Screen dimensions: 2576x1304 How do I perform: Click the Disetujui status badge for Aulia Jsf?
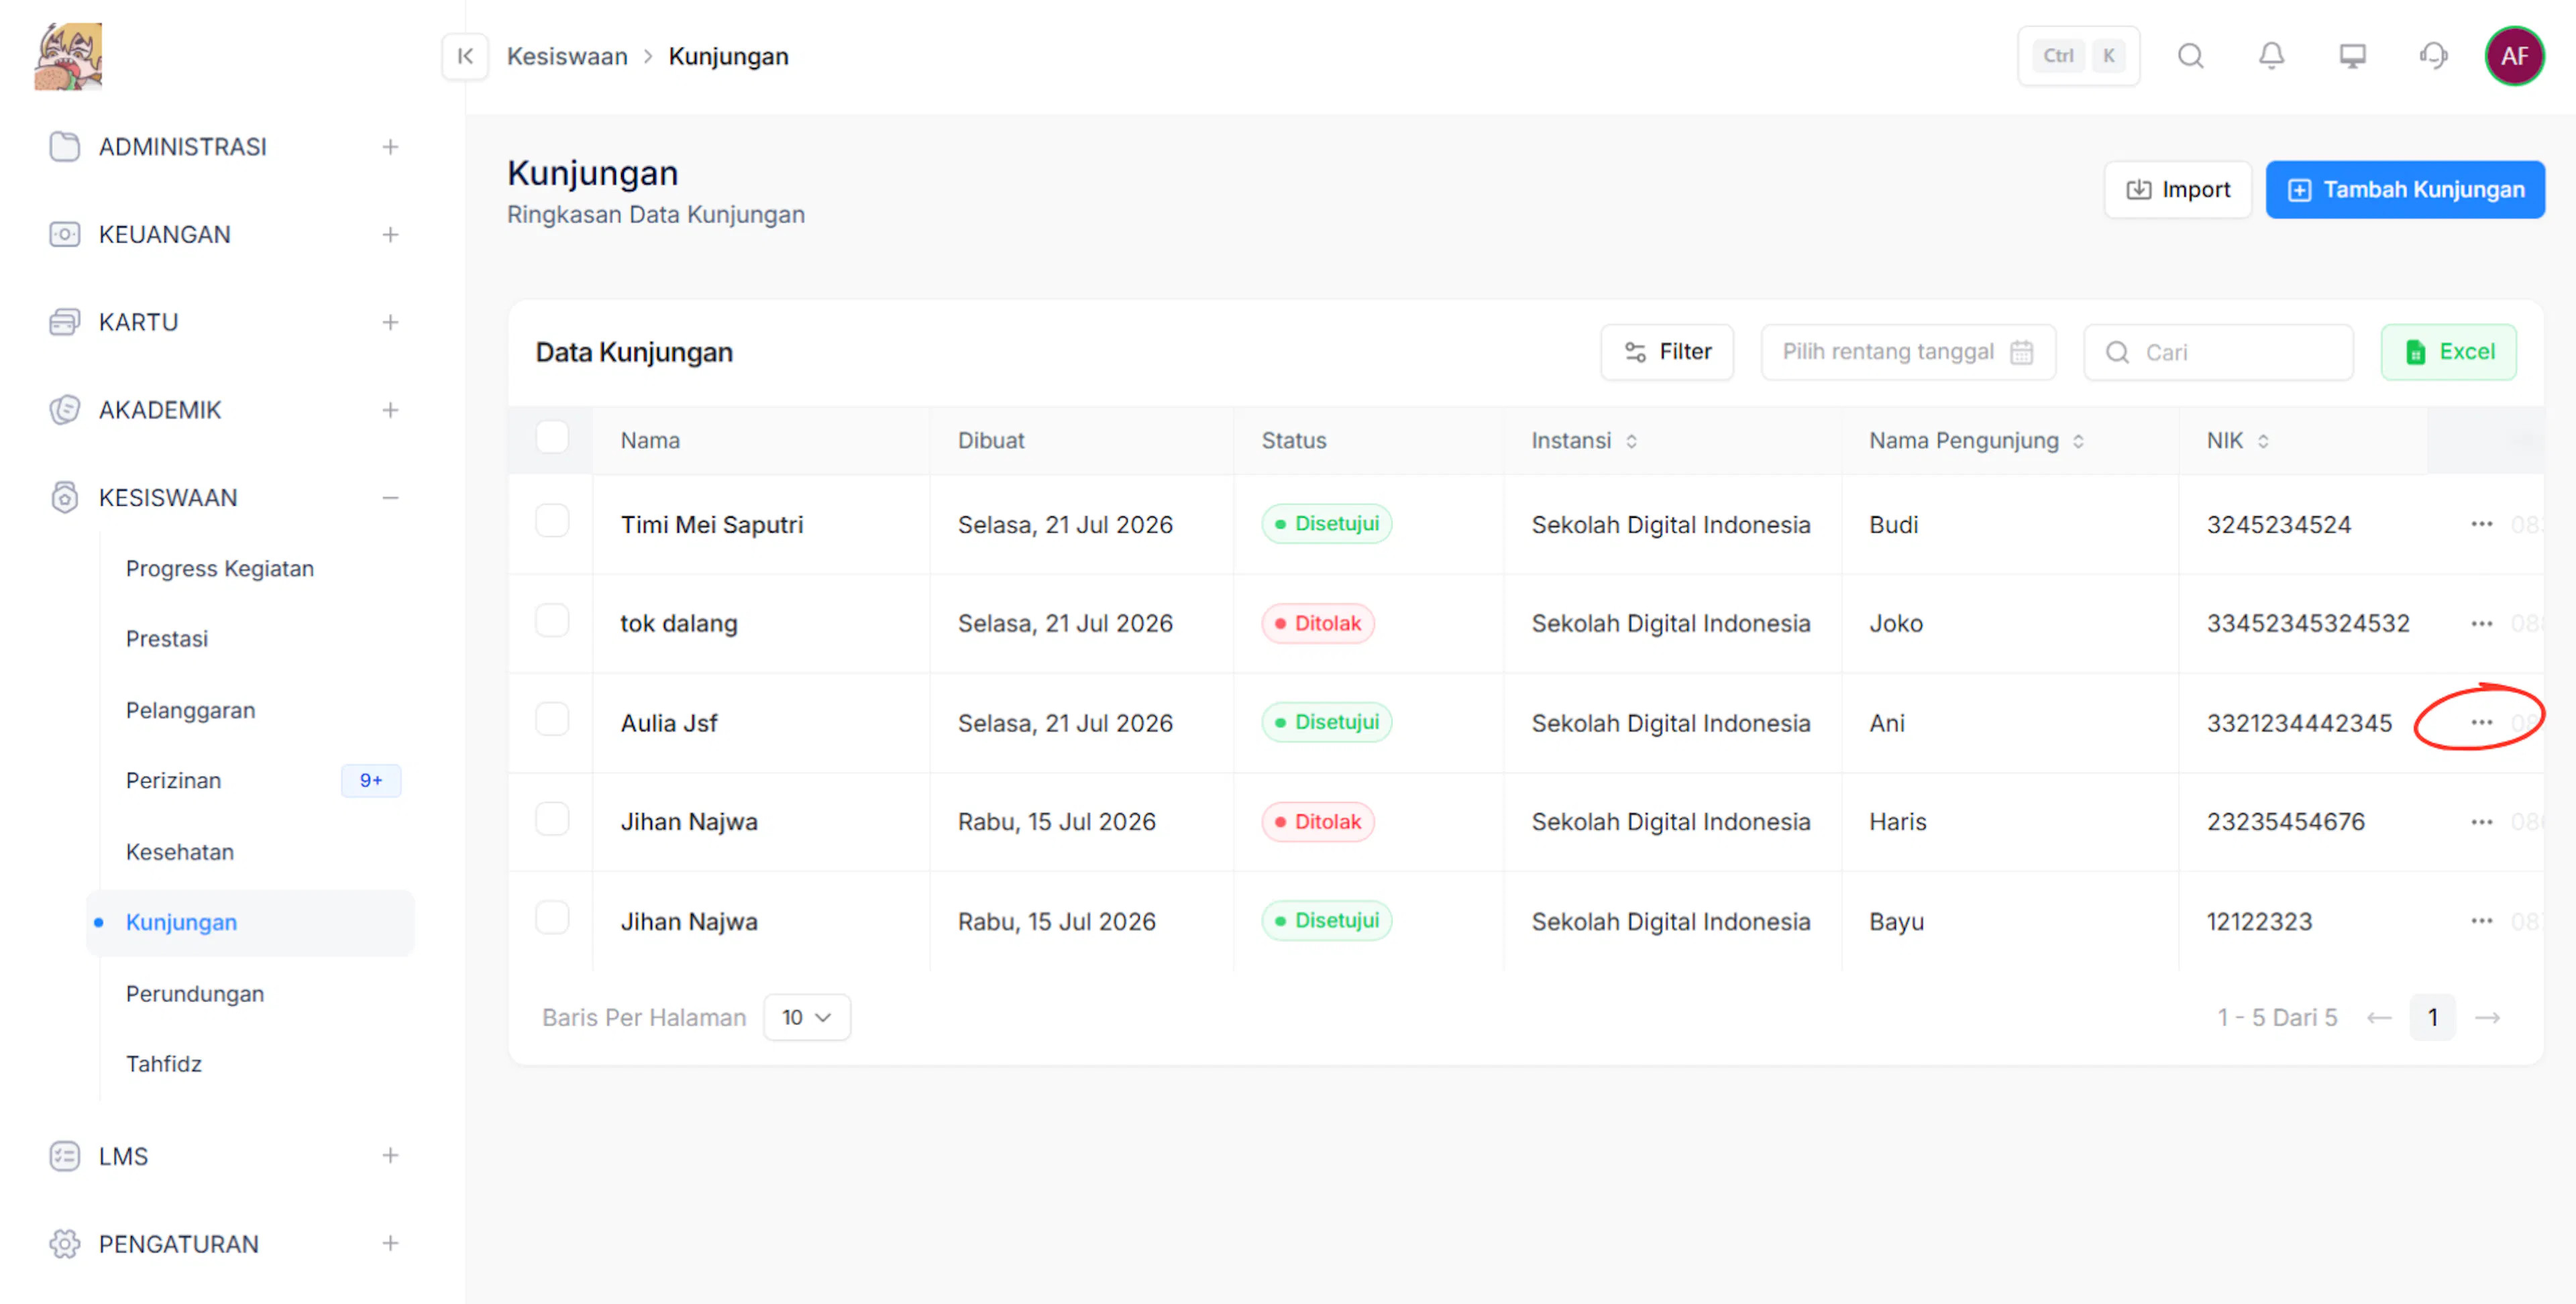click(x=1326, y=722)
